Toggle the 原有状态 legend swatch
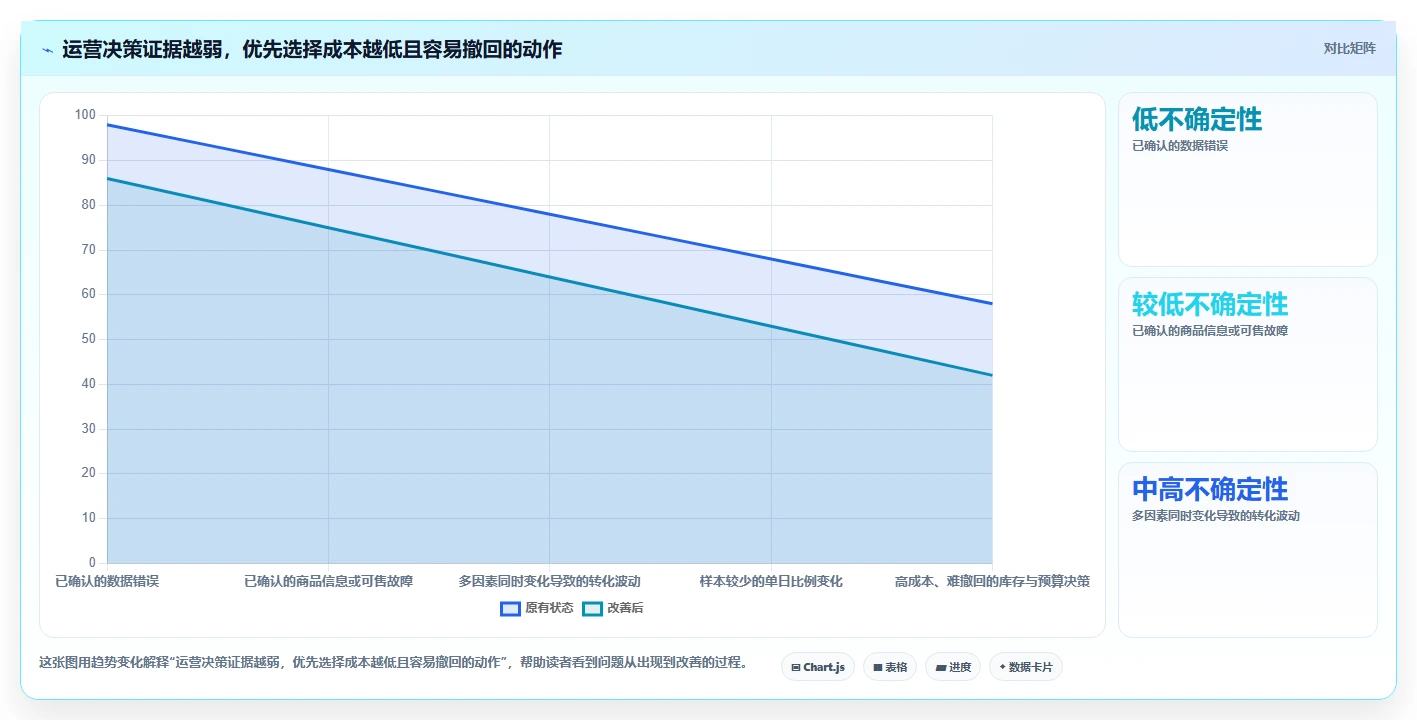Image resolution: width=1417 pixels, height=720 pixels. [510, 608]
